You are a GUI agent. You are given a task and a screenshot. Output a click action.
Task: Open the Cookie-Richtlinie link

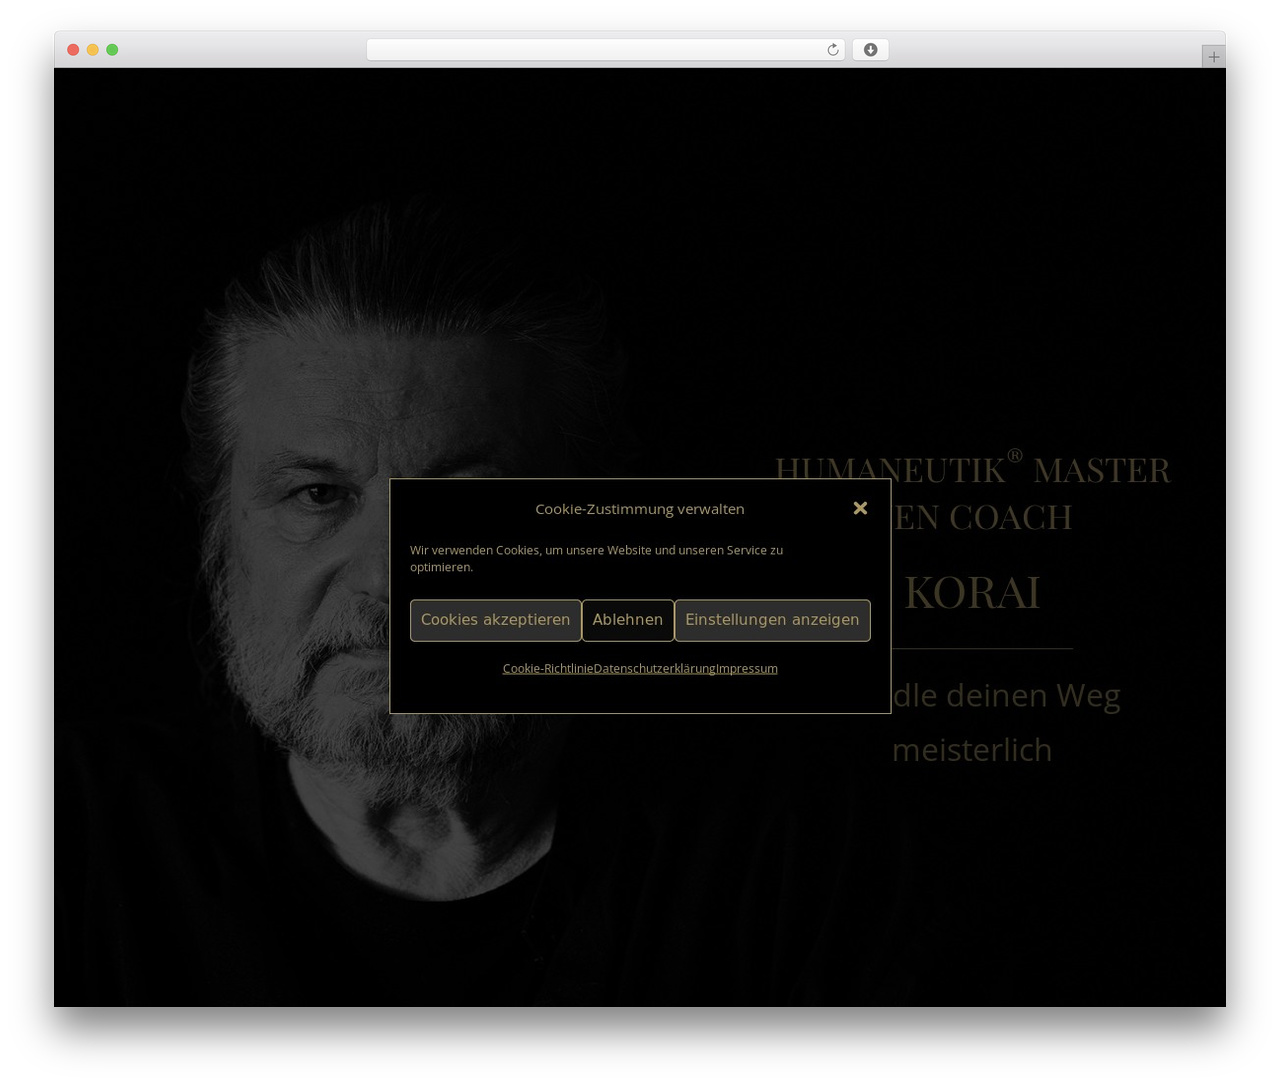(x=548, y=668)
